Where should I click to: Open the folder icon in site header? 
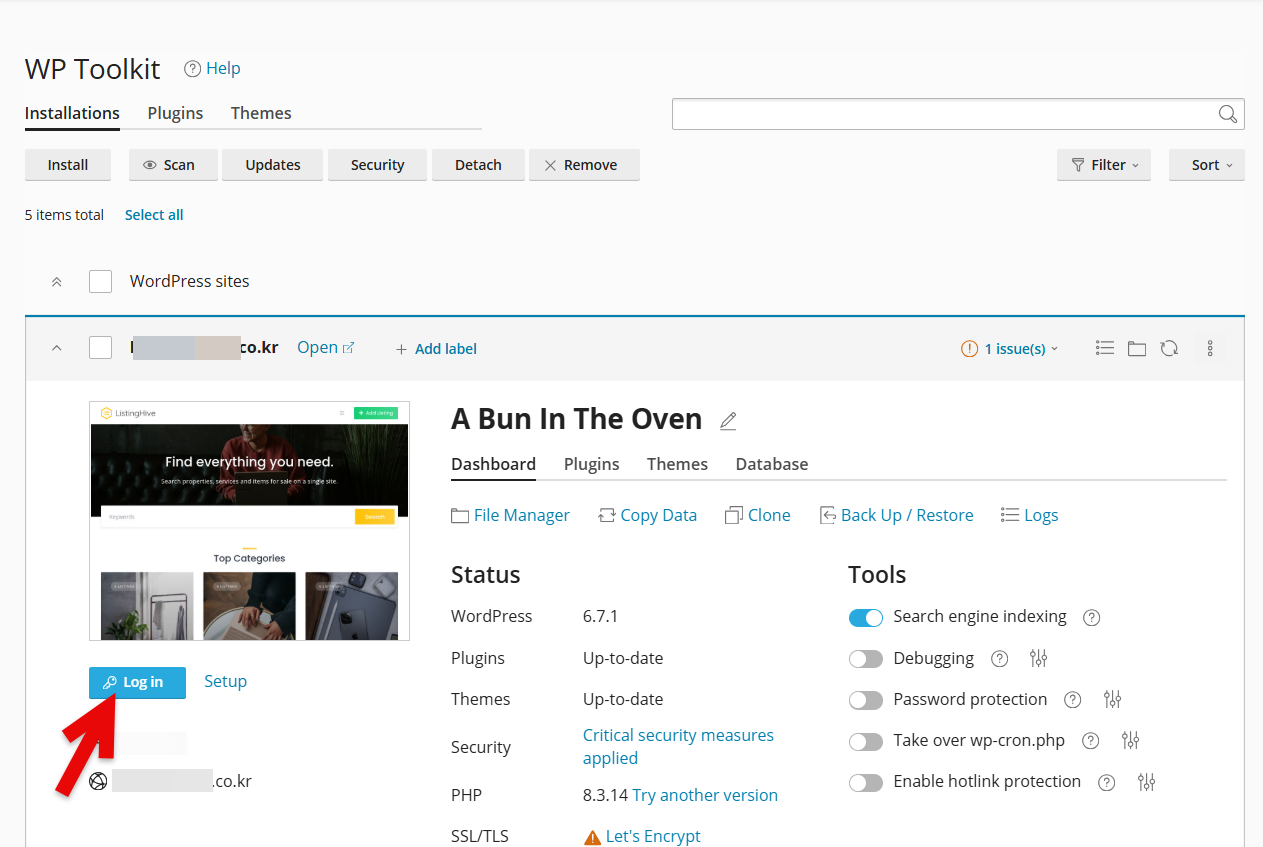pyautogui.click(x=1137, y=348)
